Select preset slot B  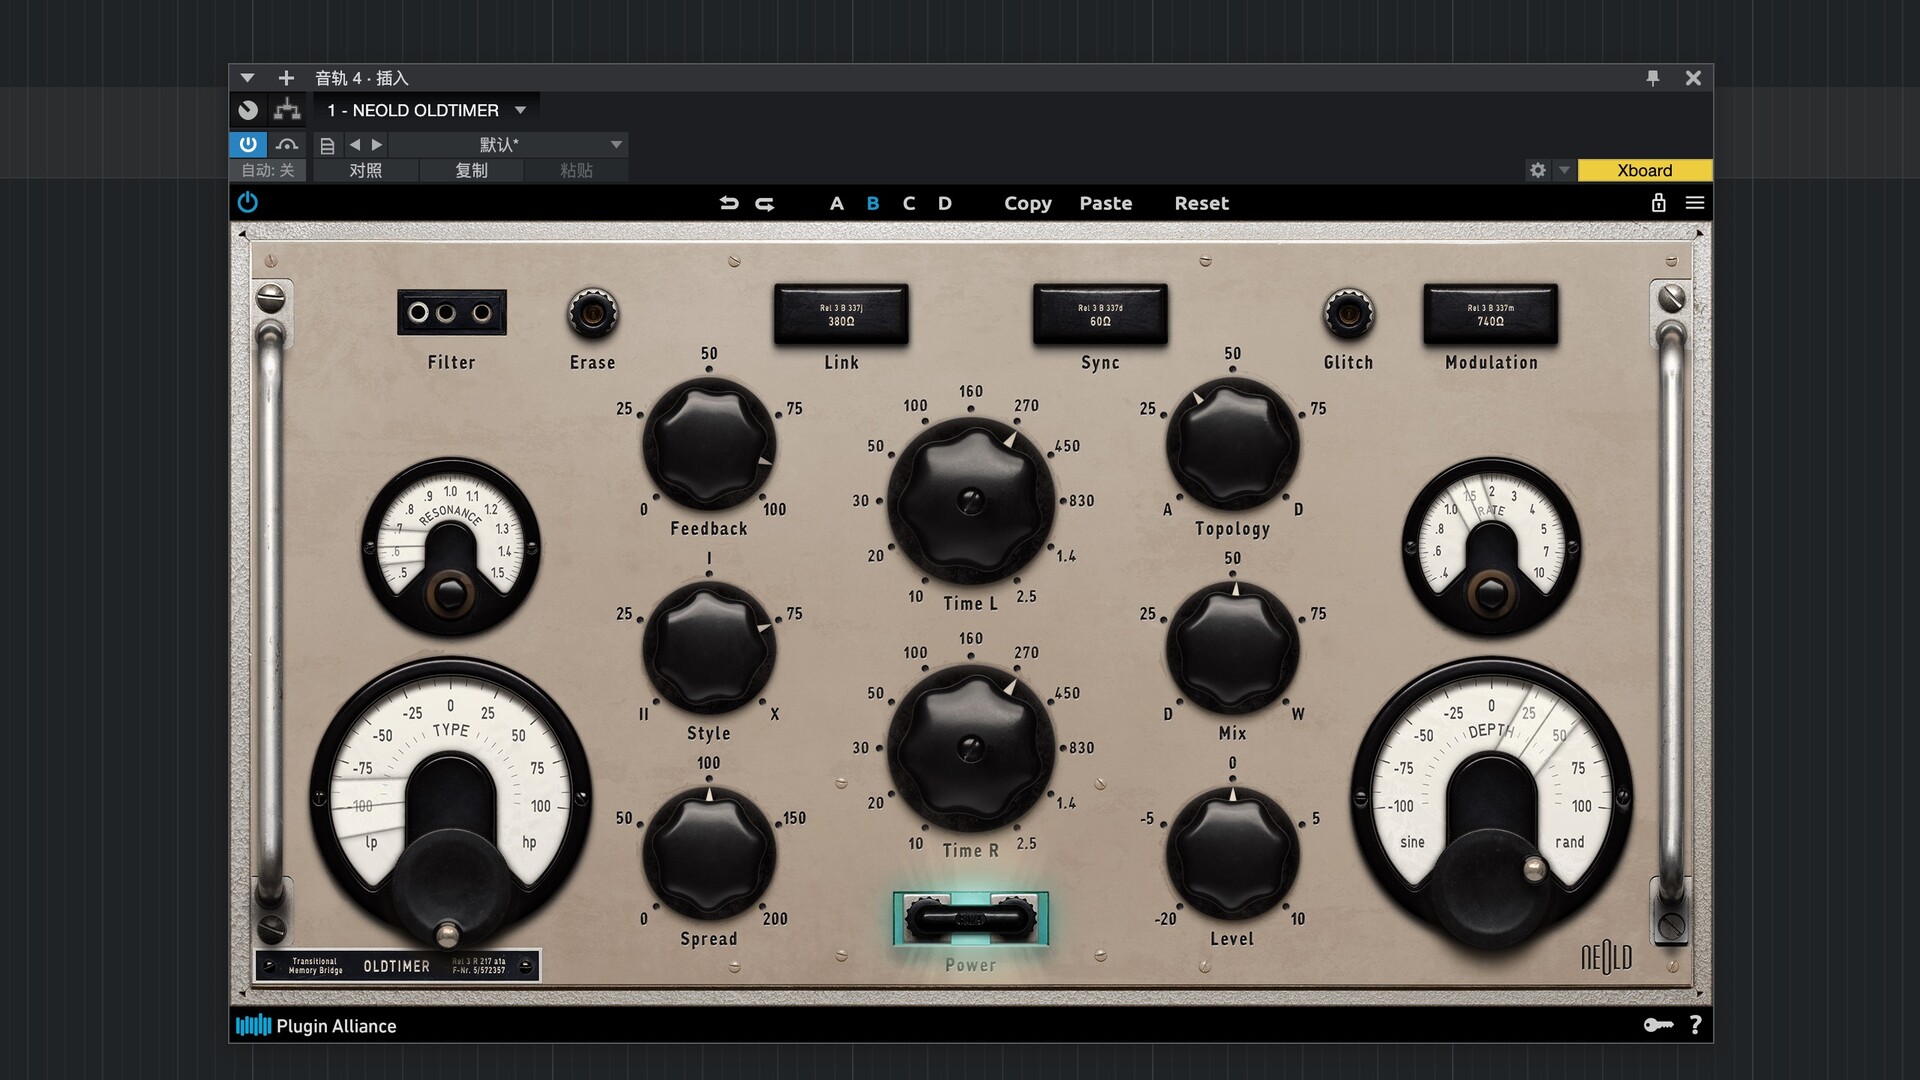873,203
